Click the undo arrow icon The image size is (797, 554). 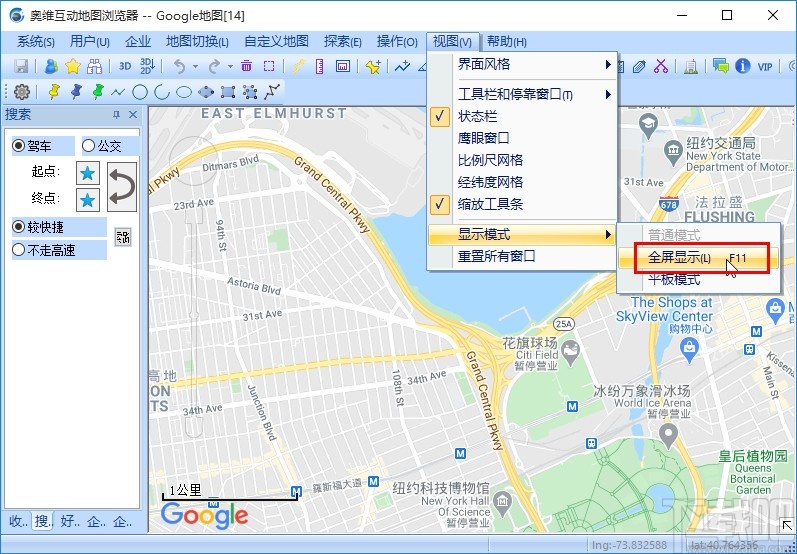(x=179, y=66)
